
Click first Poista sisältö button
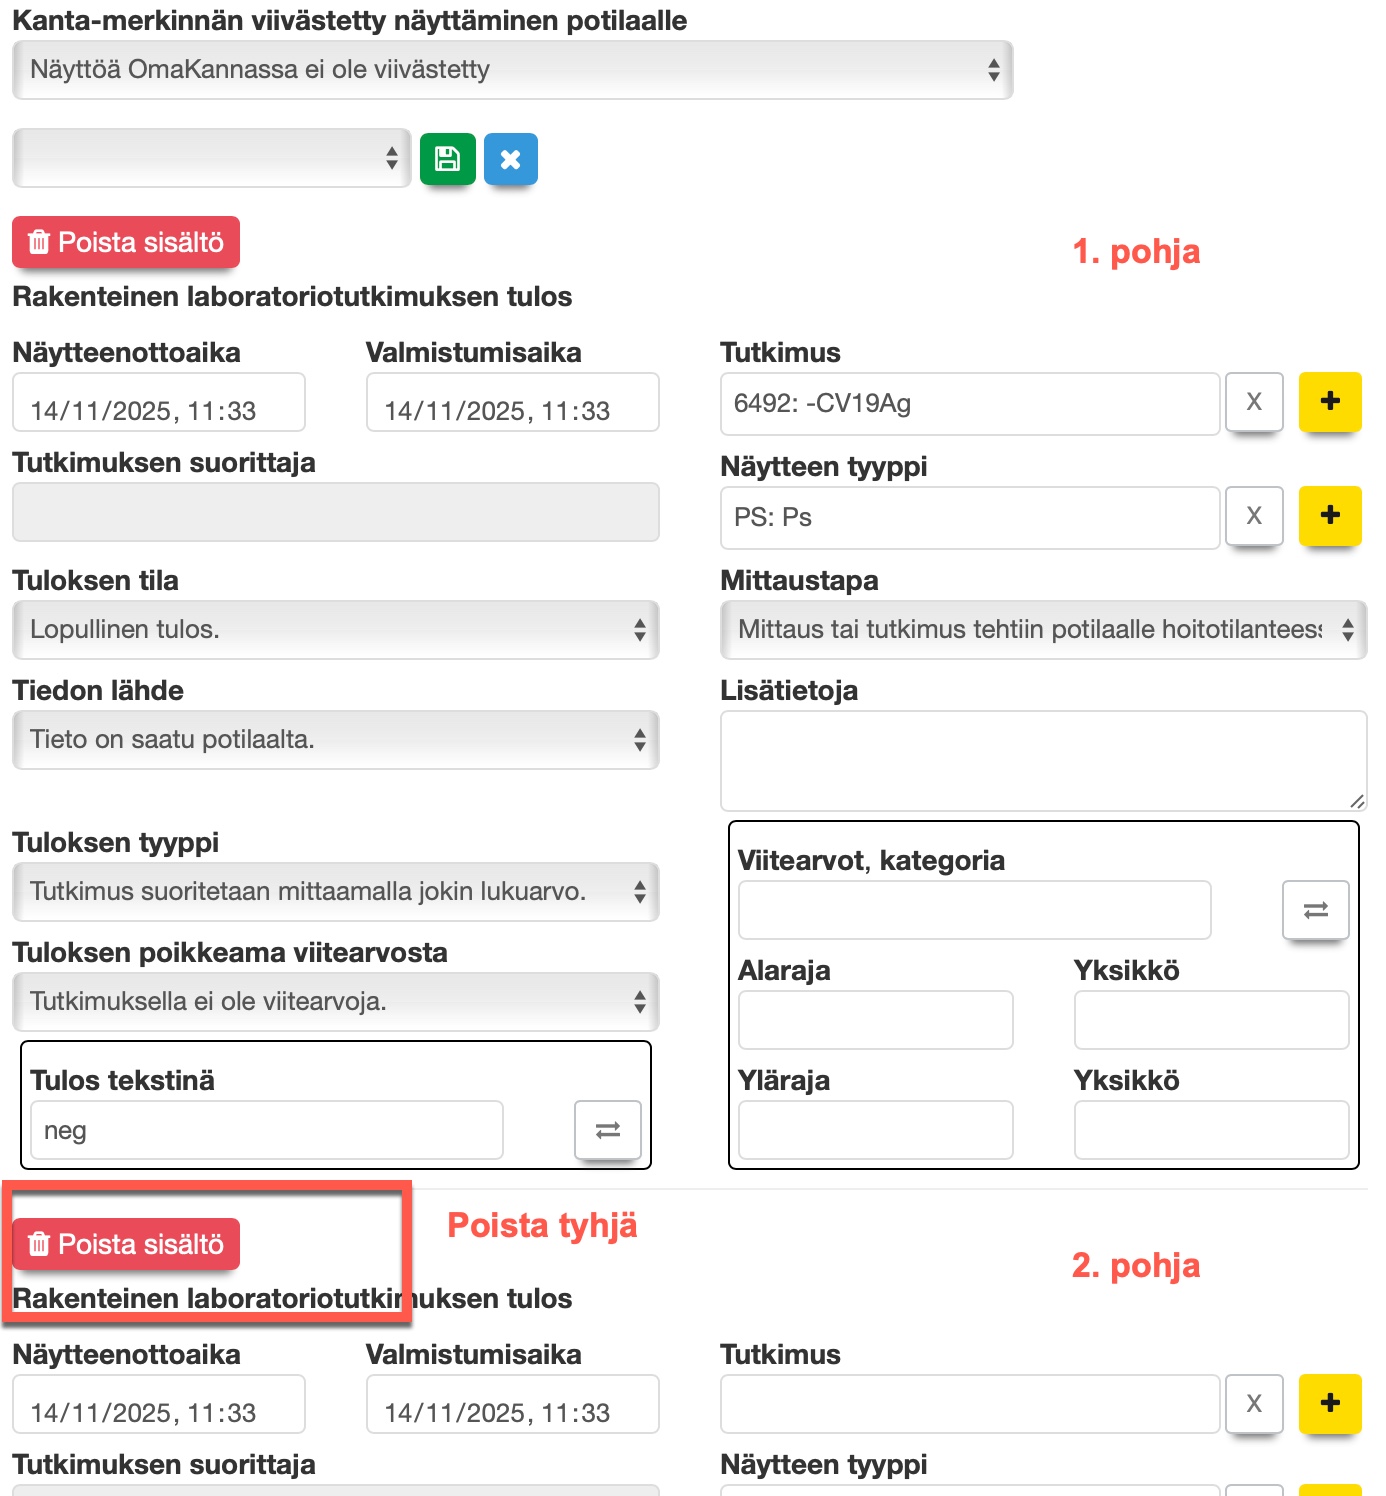coord(126,243)
